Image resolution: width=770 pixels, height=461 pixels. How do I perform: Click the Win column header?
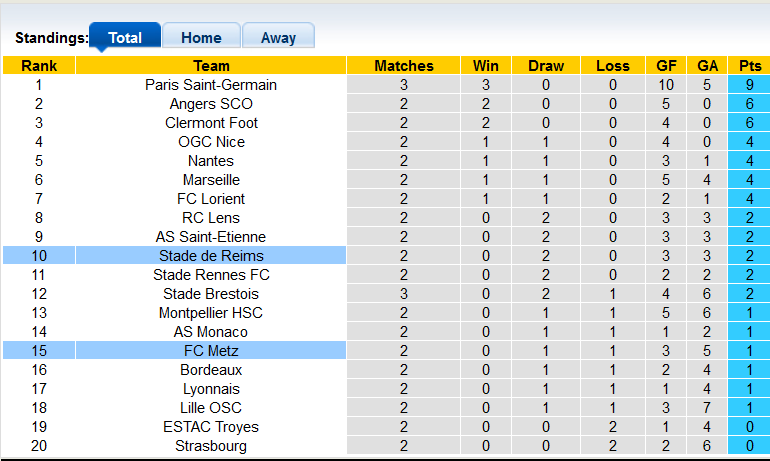(x=480, y=66)
